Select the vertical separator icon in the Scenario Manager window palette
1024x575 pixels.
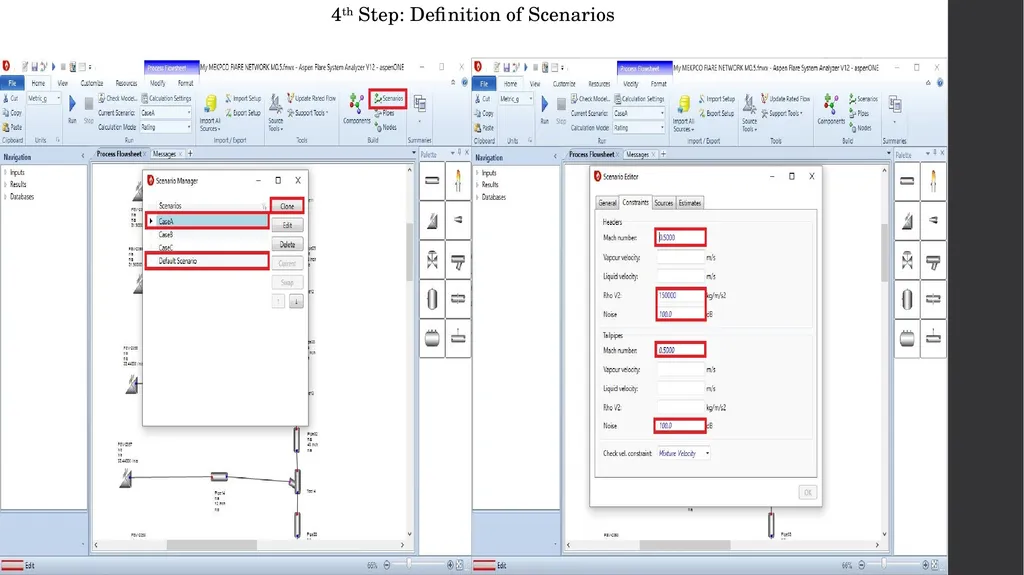[432, 299]
